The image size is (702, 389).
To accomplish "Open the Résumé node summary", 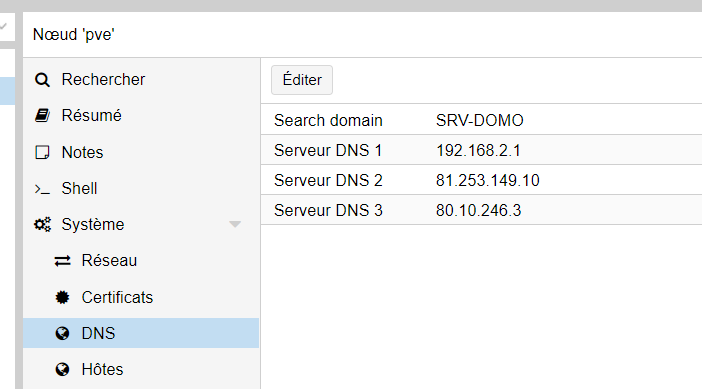I will [141, 115].
